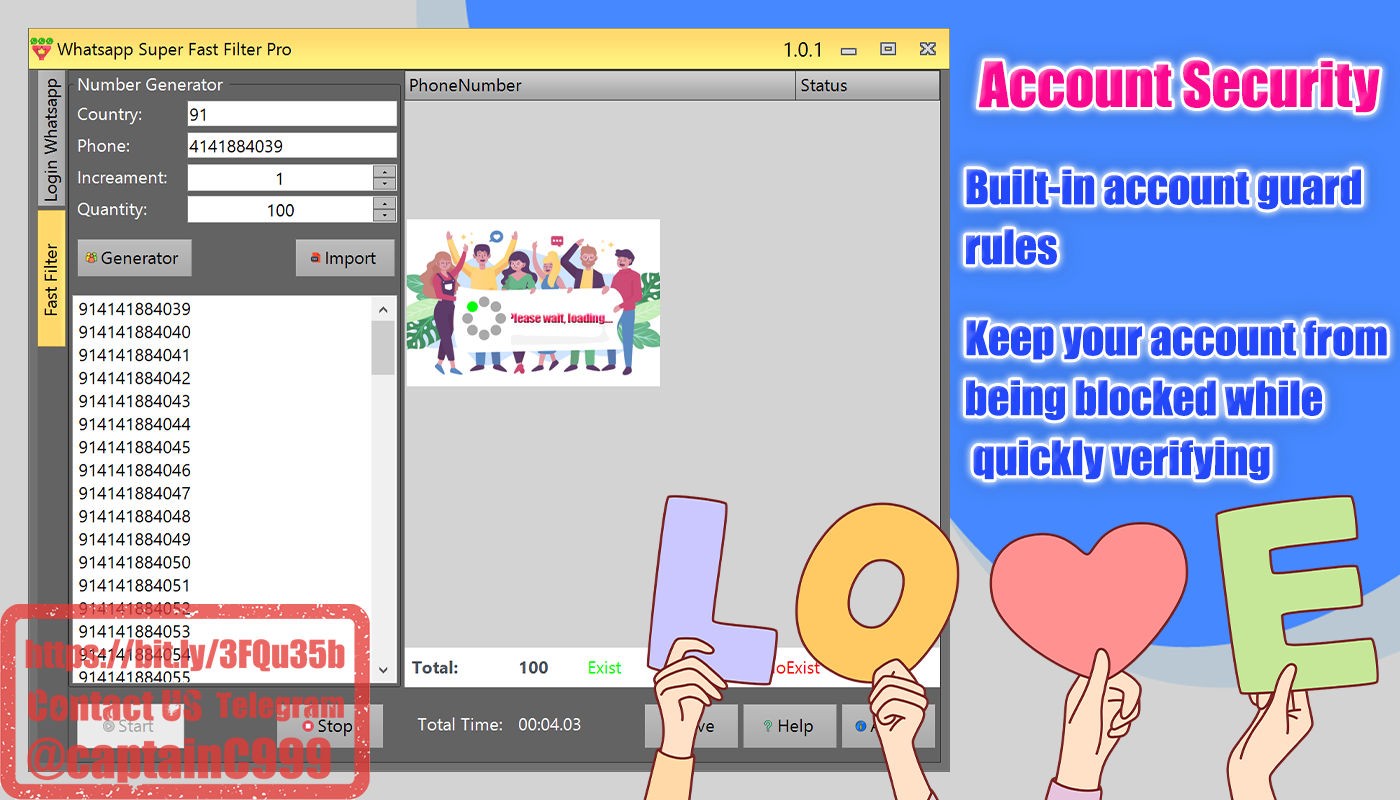
Task: Select number 914141884039 in list
Action: pos(134,309)
